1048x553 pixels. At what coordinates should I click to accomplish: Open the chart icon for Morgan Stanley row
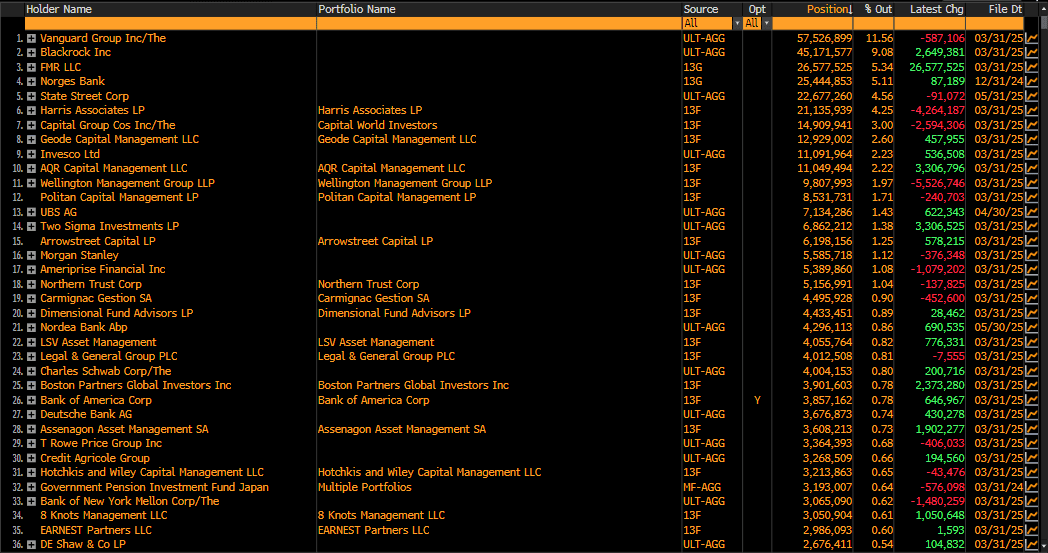(x=1032, y=255)
